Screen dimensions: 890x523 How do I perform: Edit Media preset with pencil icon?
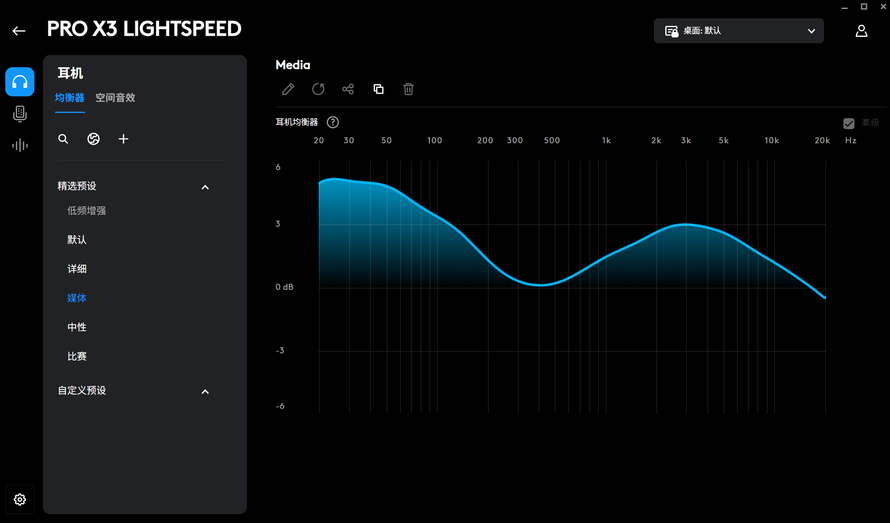(288, 89)
